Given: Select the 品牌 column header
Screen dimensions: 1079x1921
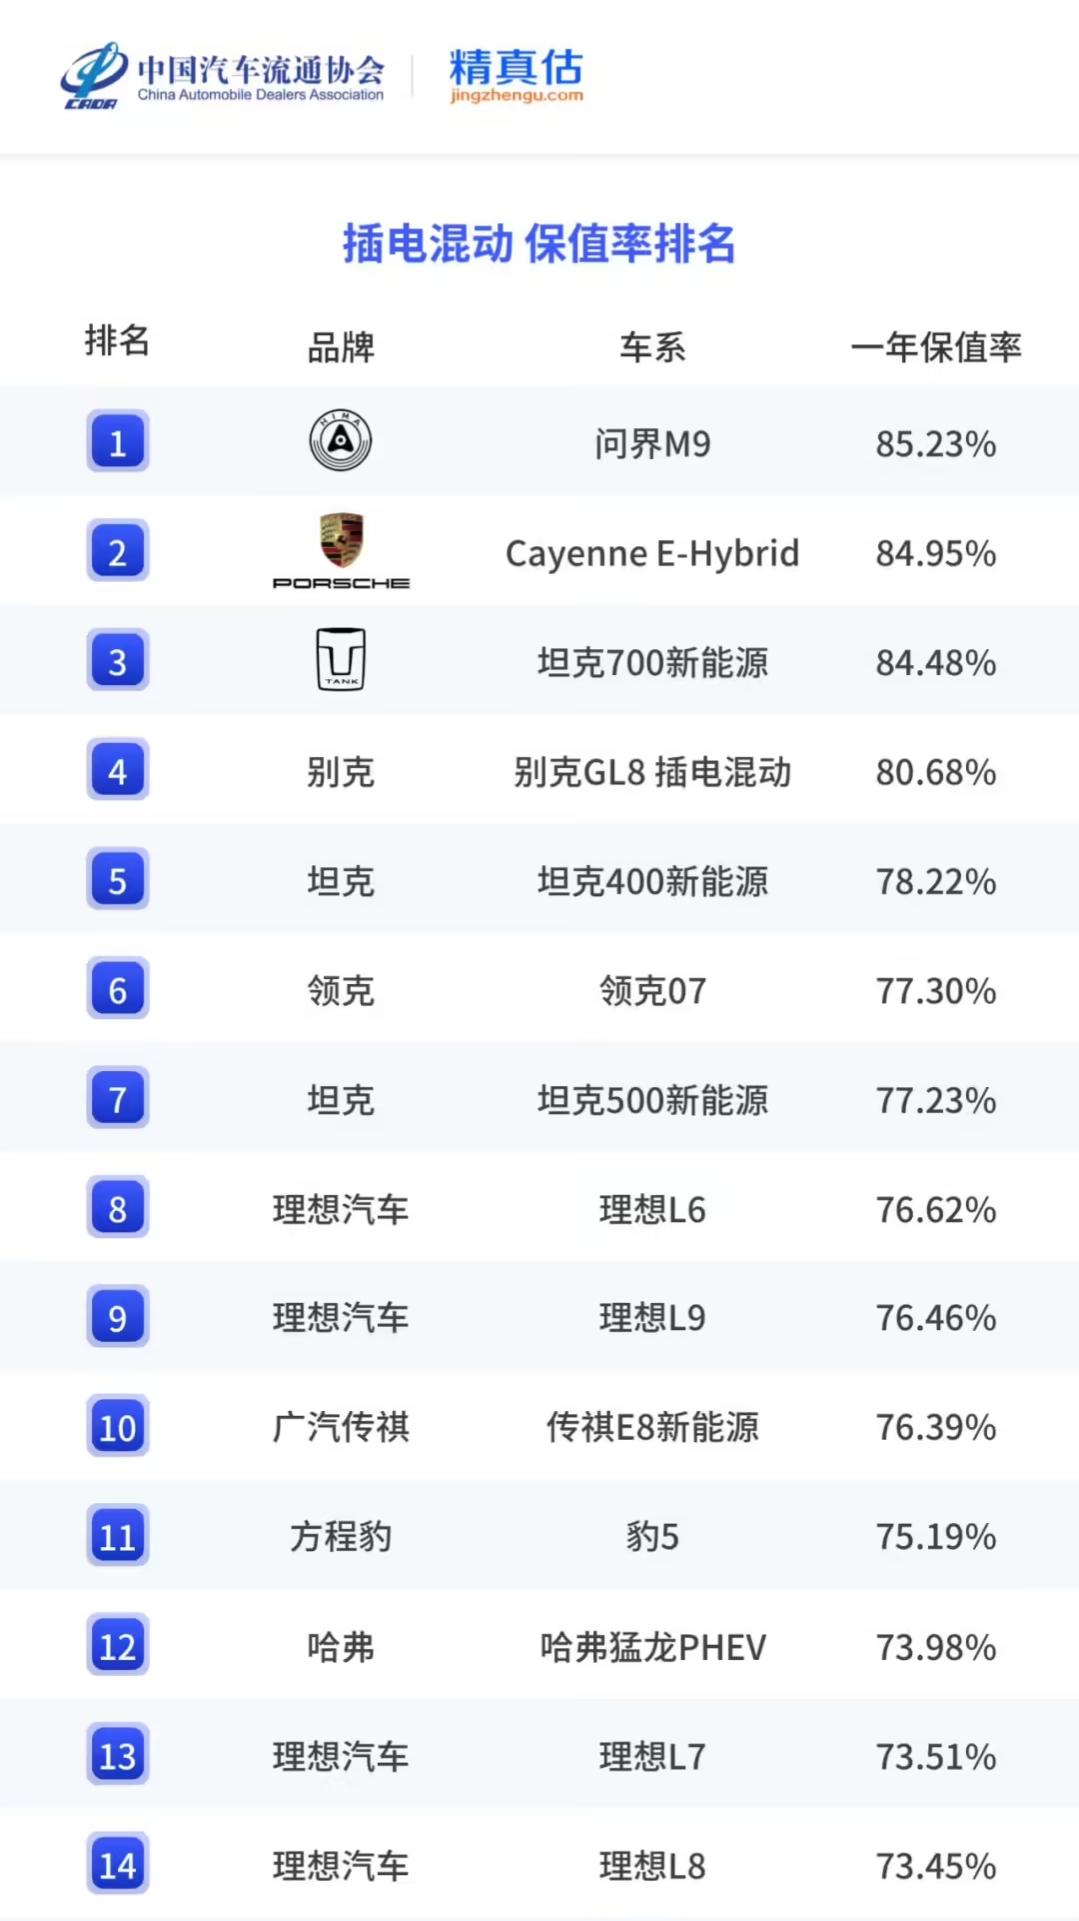Looking at the screenshot, I should click(x=341, y=347).
